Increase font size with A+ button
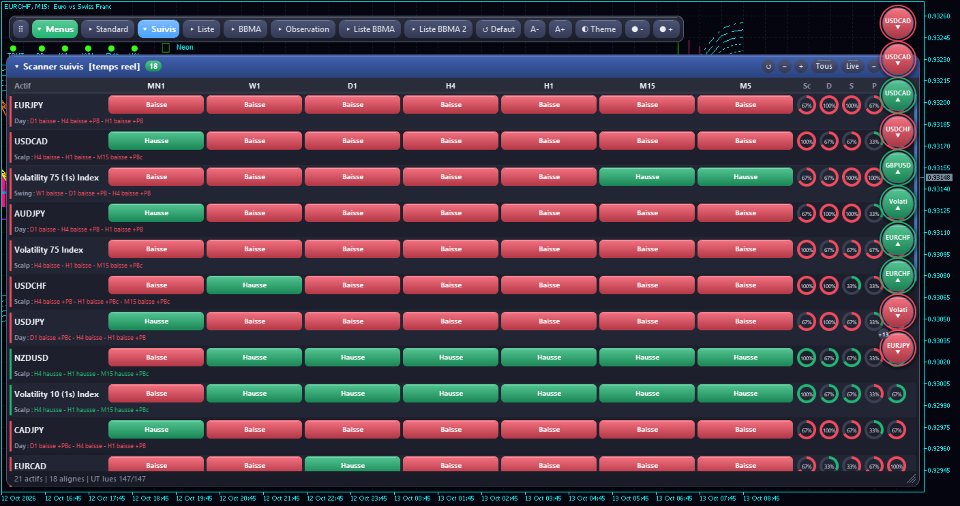This screenshot has height=506, width=960. point(560,29)
